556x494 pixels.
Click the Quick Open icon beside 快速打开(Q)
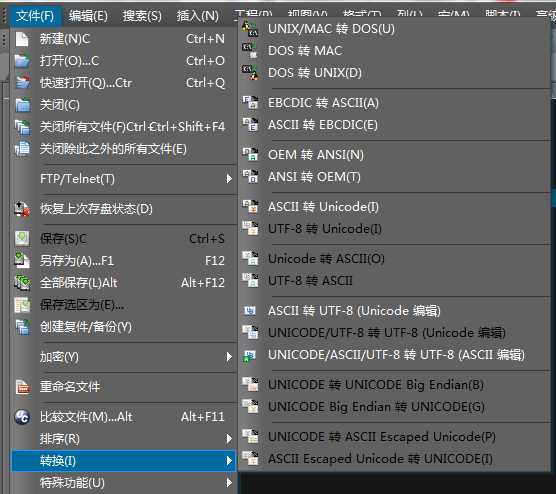click(23, 82)
